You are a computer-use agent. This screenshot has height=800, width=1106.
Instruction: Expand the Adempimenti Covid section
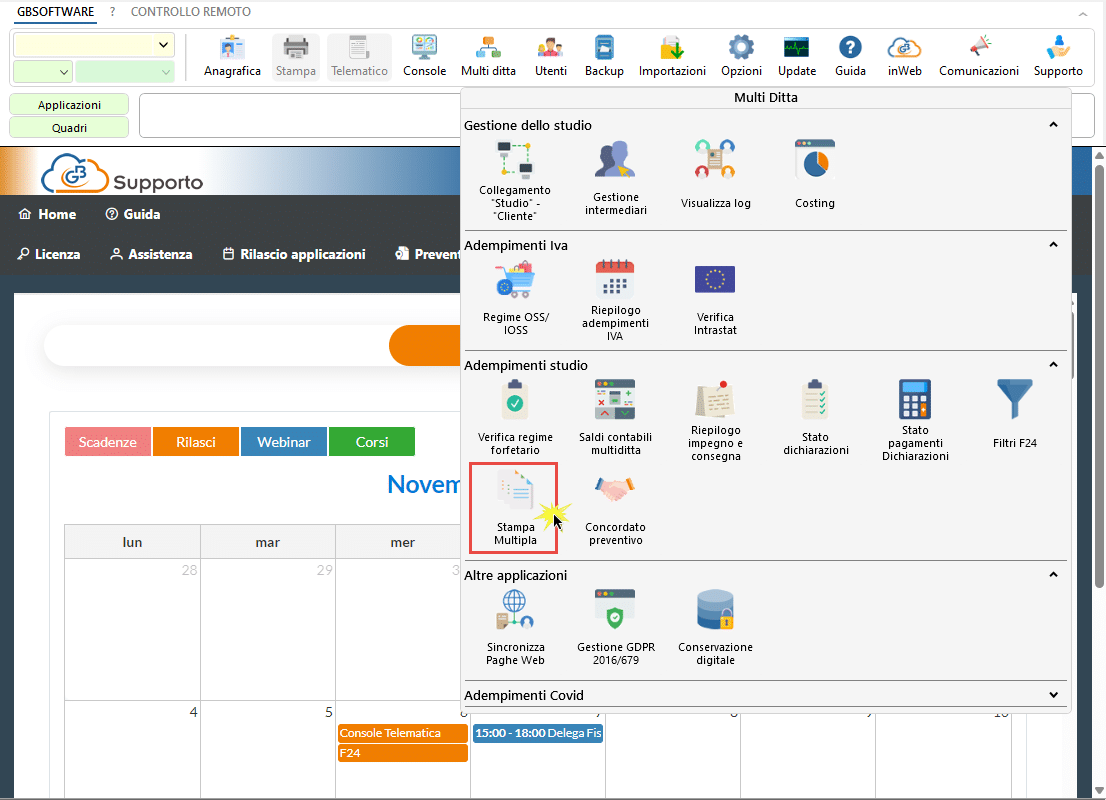coord(1053,695)
